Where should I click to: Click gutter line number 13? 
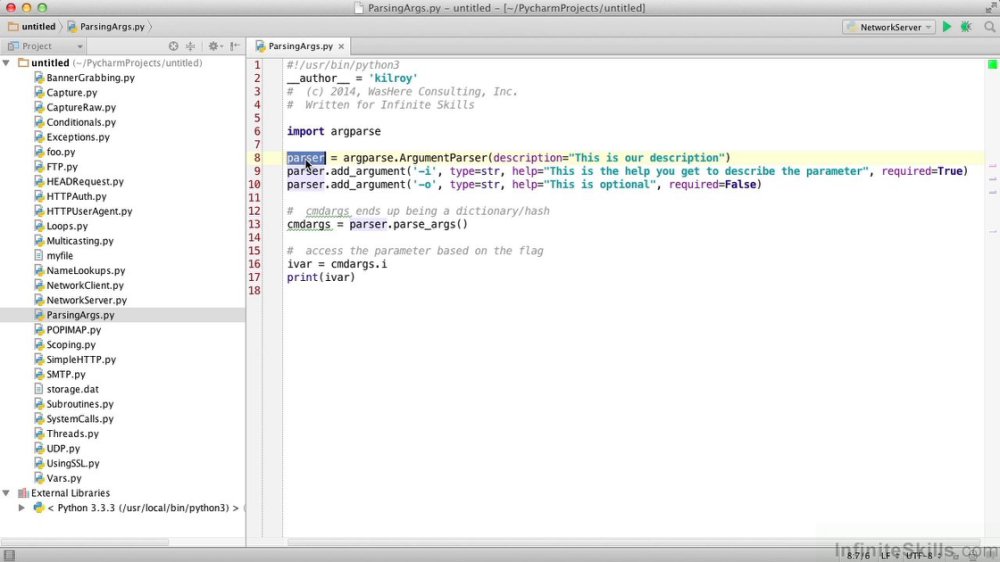[x=254, y=224]
